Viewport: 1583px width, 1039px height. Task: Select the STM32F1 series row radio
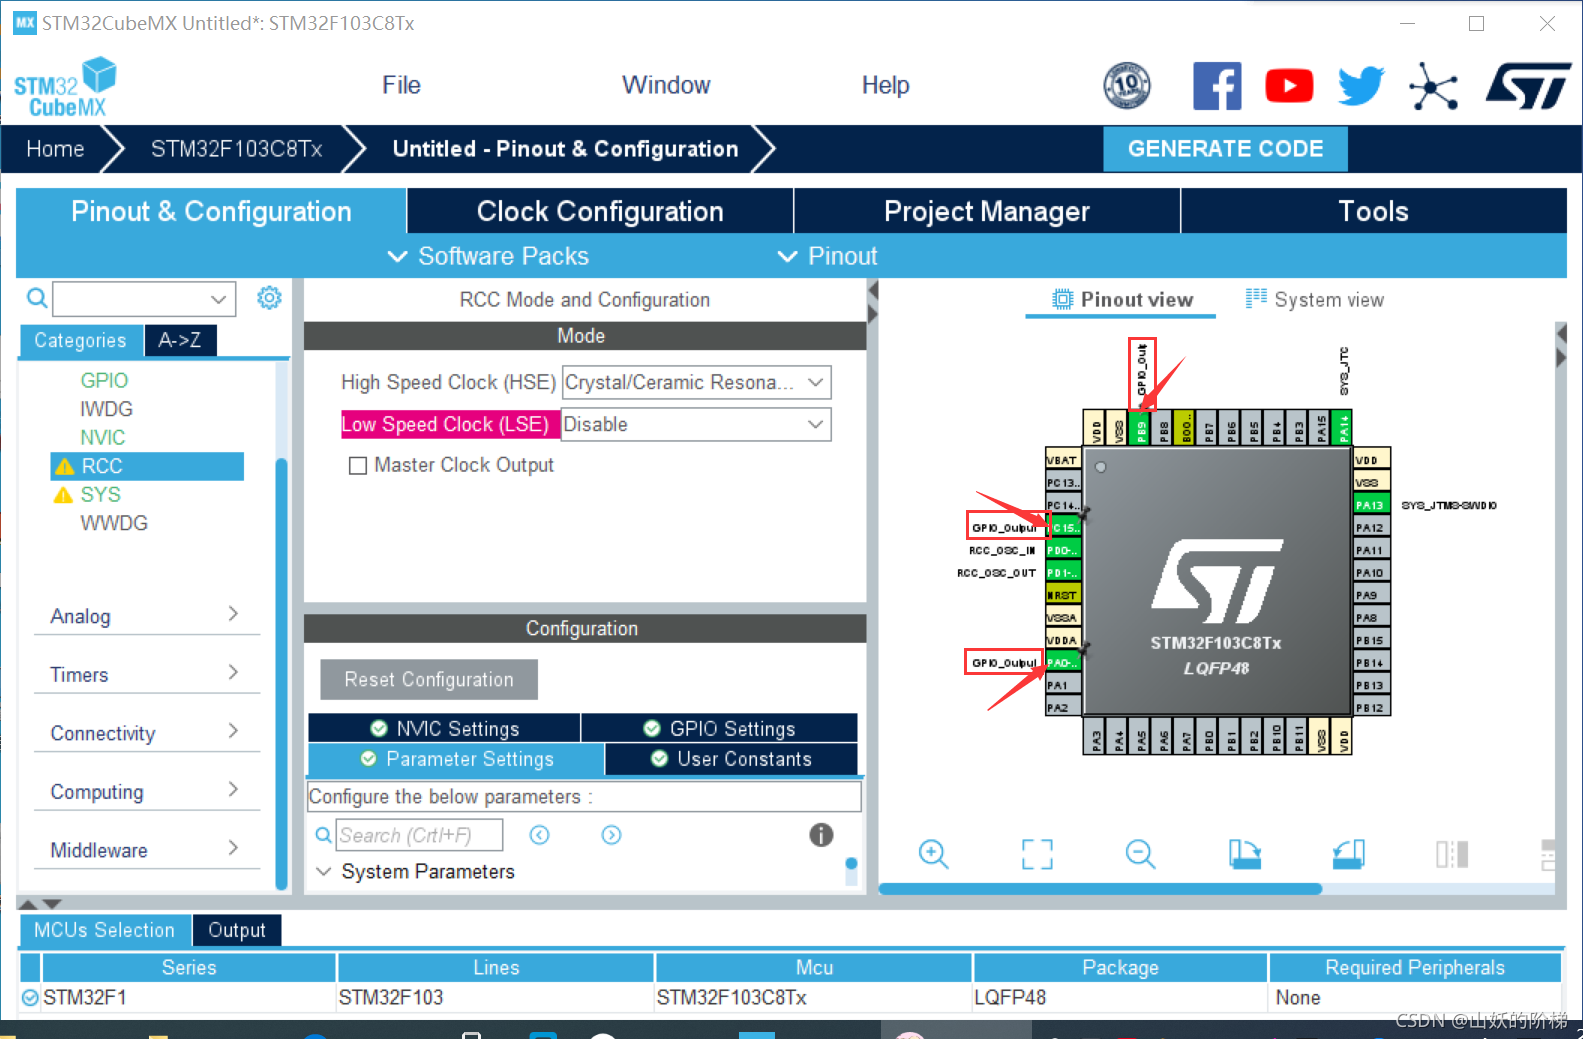30,997
